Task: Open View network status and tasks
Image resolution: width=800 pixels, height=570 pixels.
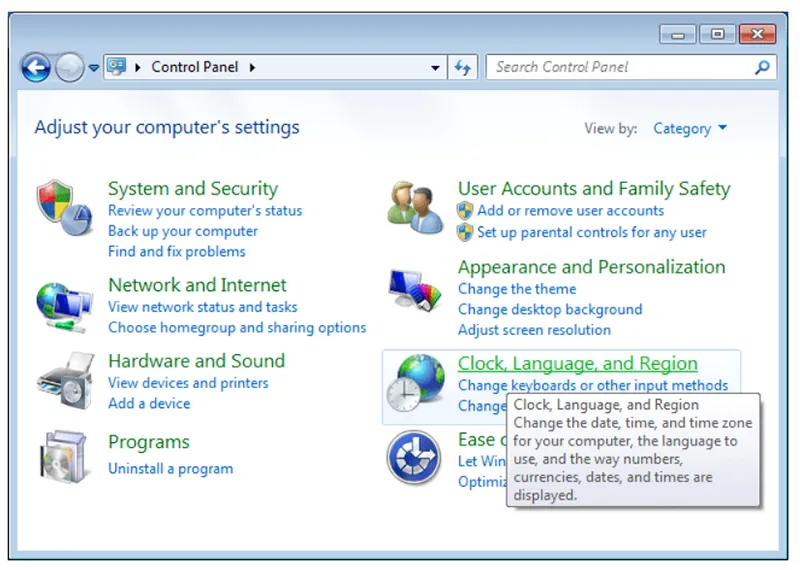Action: tap(203, 307)
